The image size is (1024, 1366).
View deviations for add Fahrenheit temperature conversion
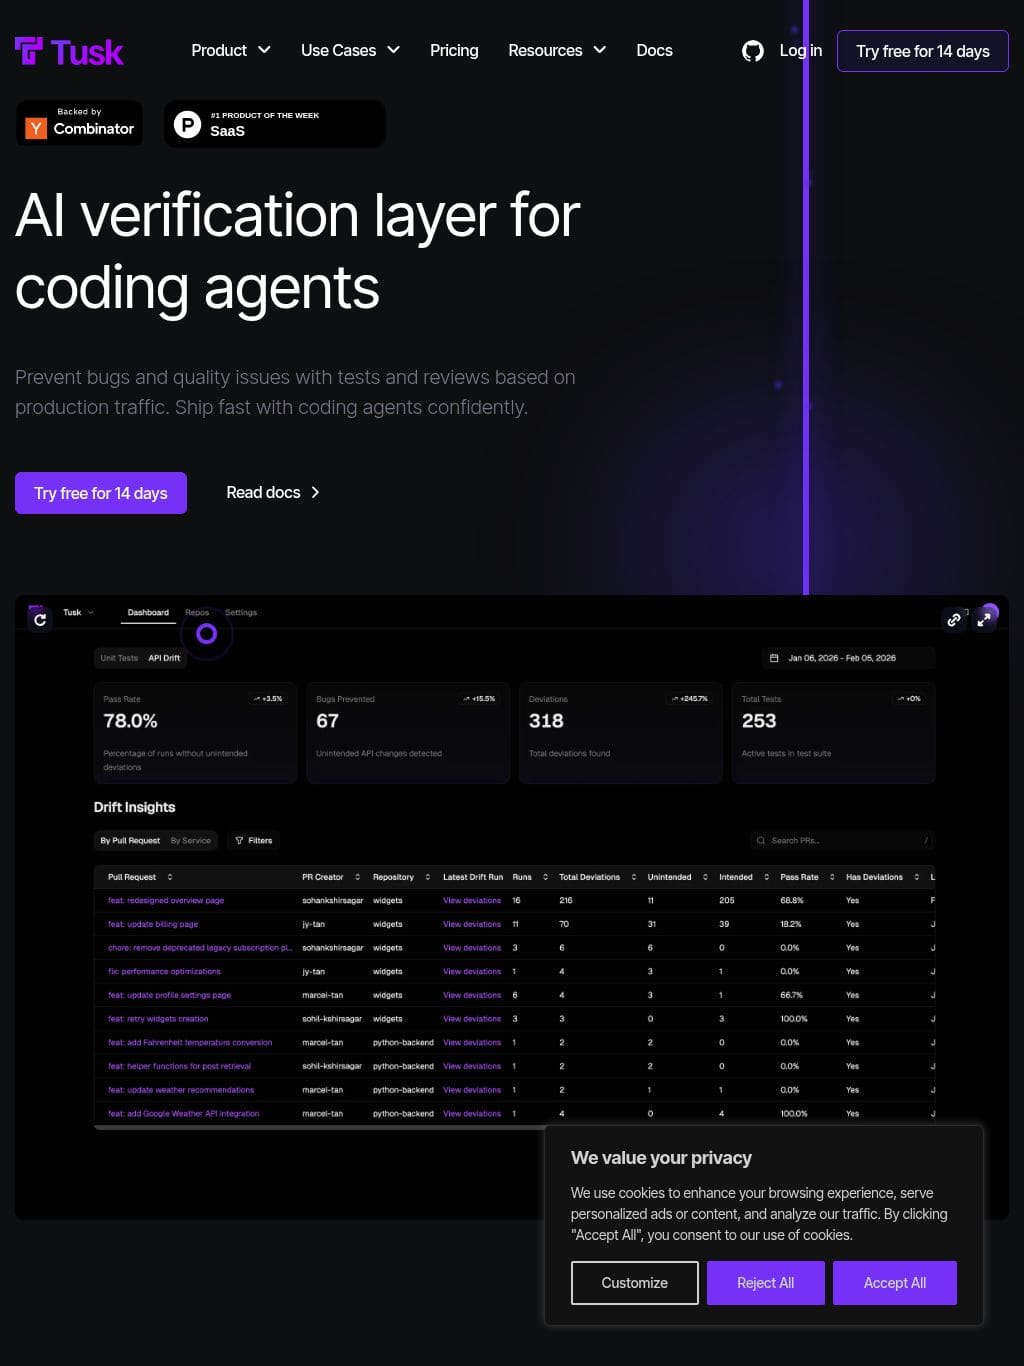point(472,1043)
